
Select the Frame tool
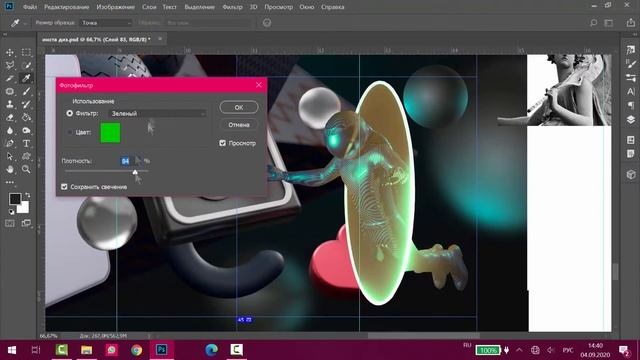[10, 91]
